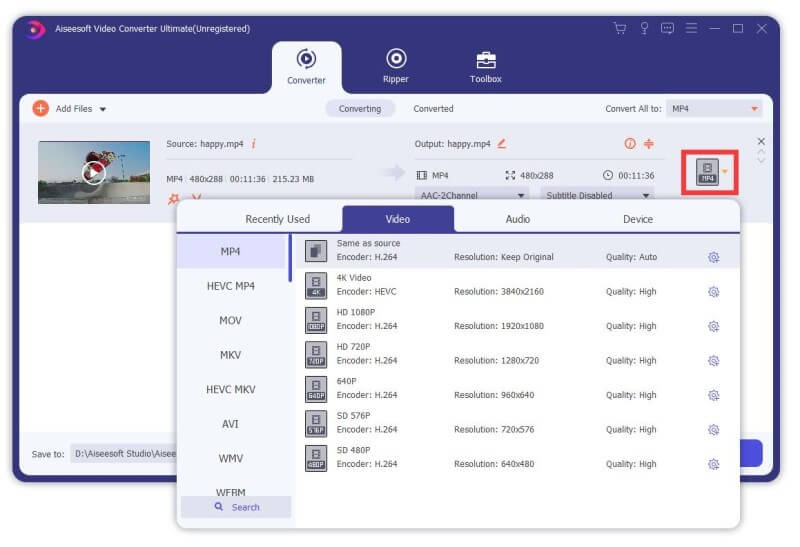
Task: Show the Converted files list
Action: tap(433, 108)
